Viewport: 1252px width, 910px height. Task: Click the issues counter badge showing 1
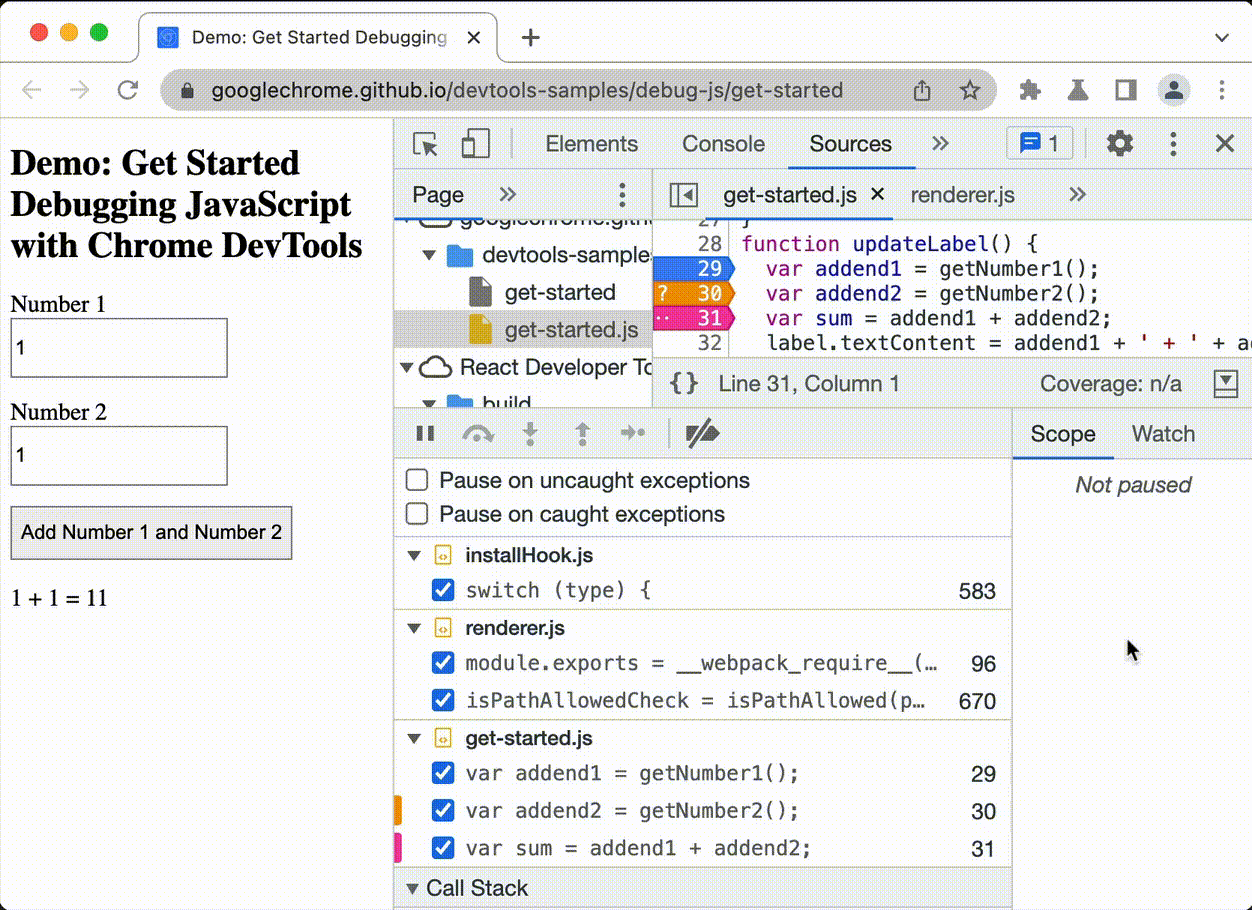1040,144
